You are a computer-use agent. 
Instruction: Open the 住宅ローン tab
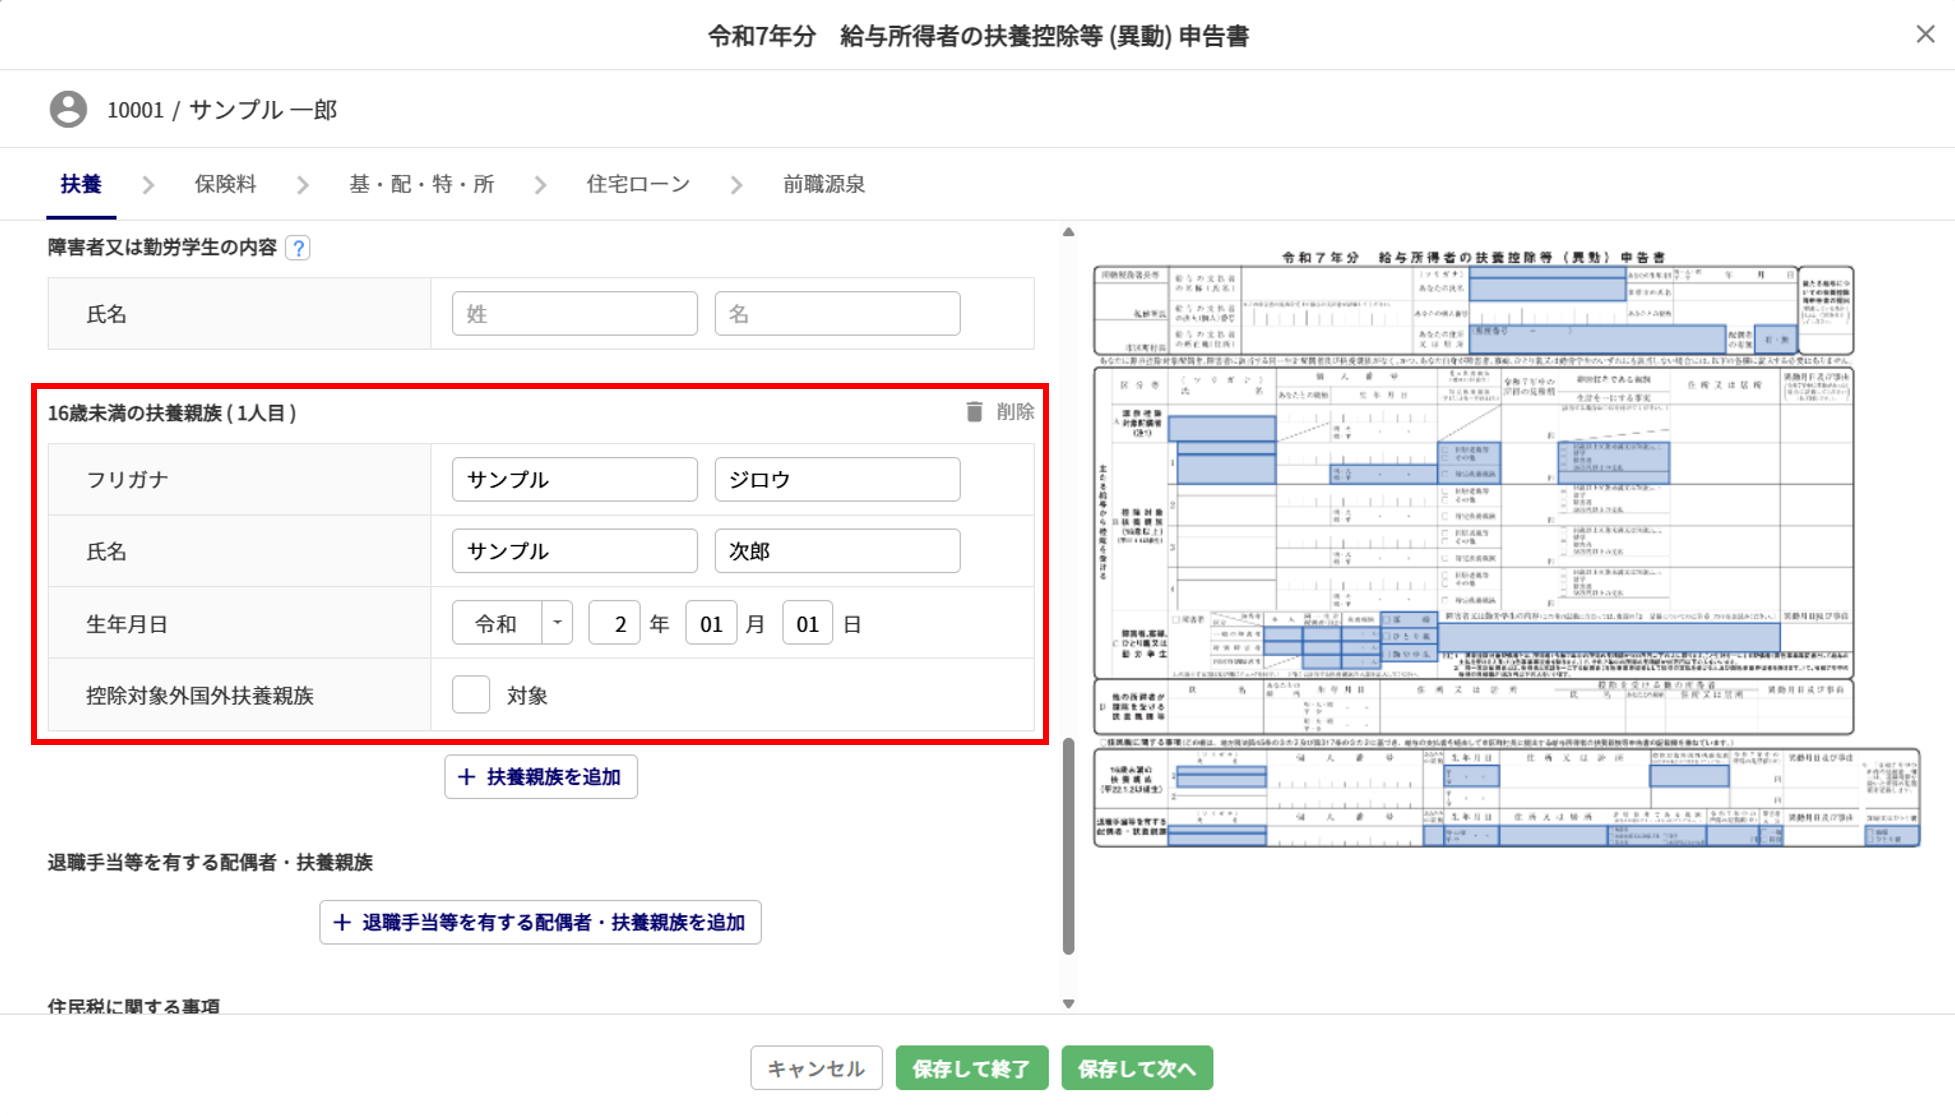tap(638, 184)
